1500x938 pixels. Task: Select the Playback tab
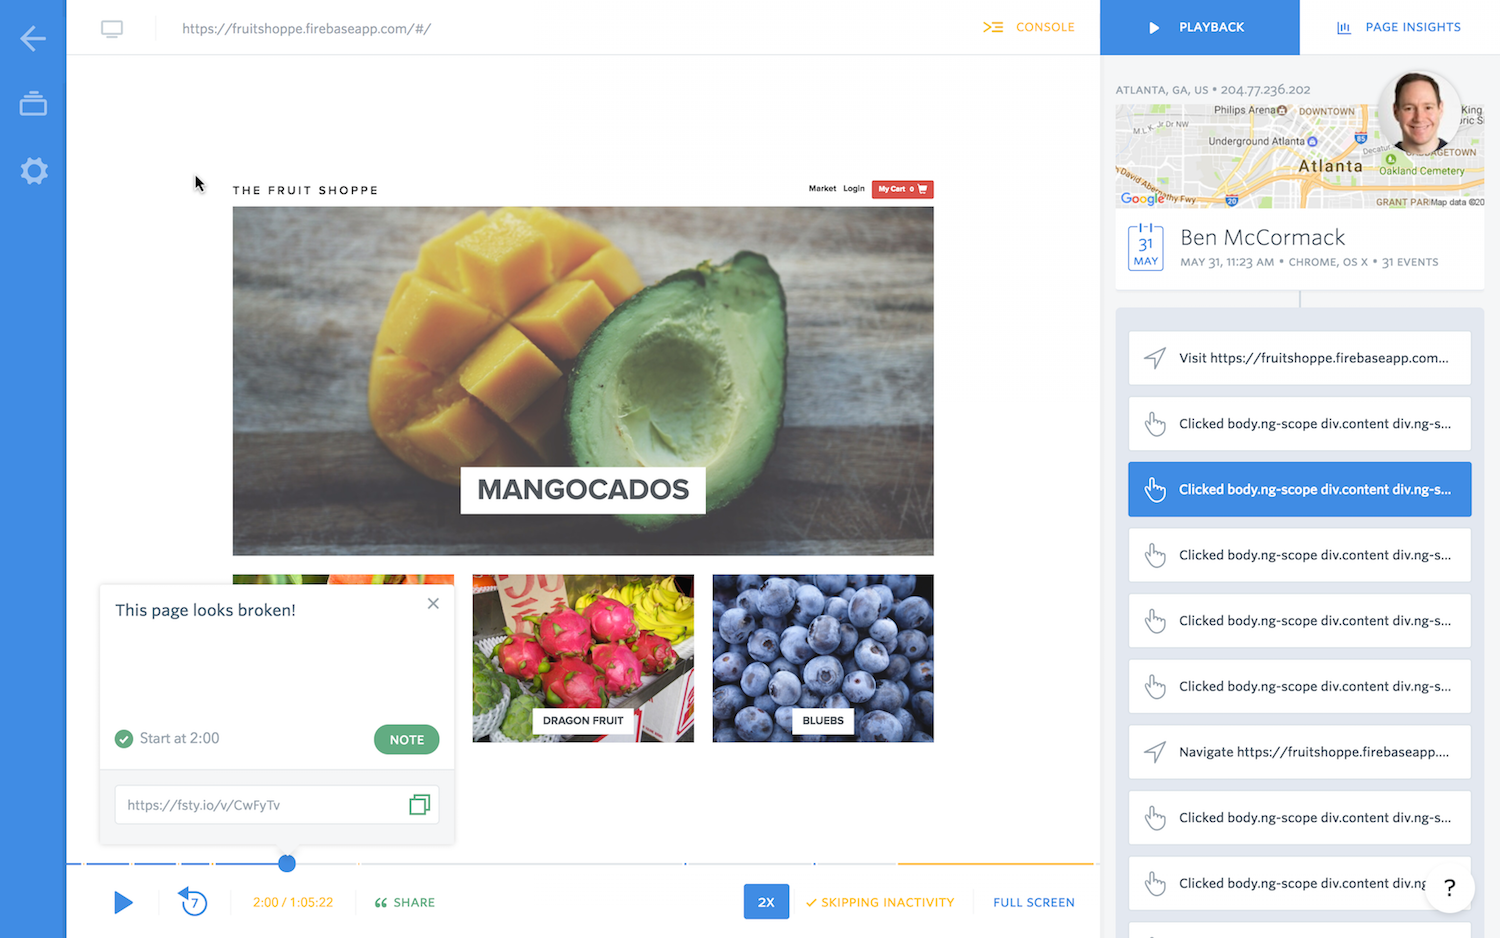(x=1199, y=27)
